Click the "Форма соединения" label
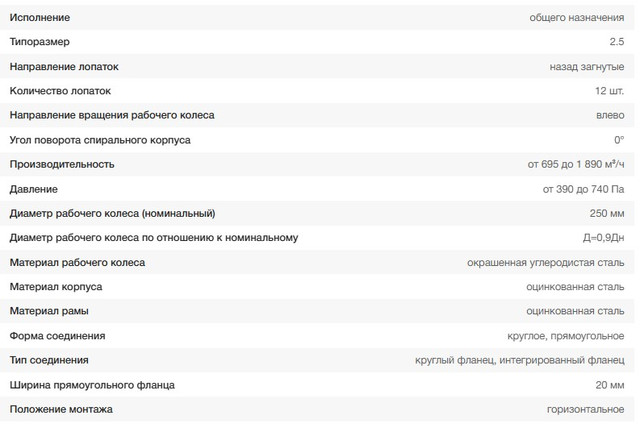The height and width of the screenshot is (432, 640). point(57,336)
